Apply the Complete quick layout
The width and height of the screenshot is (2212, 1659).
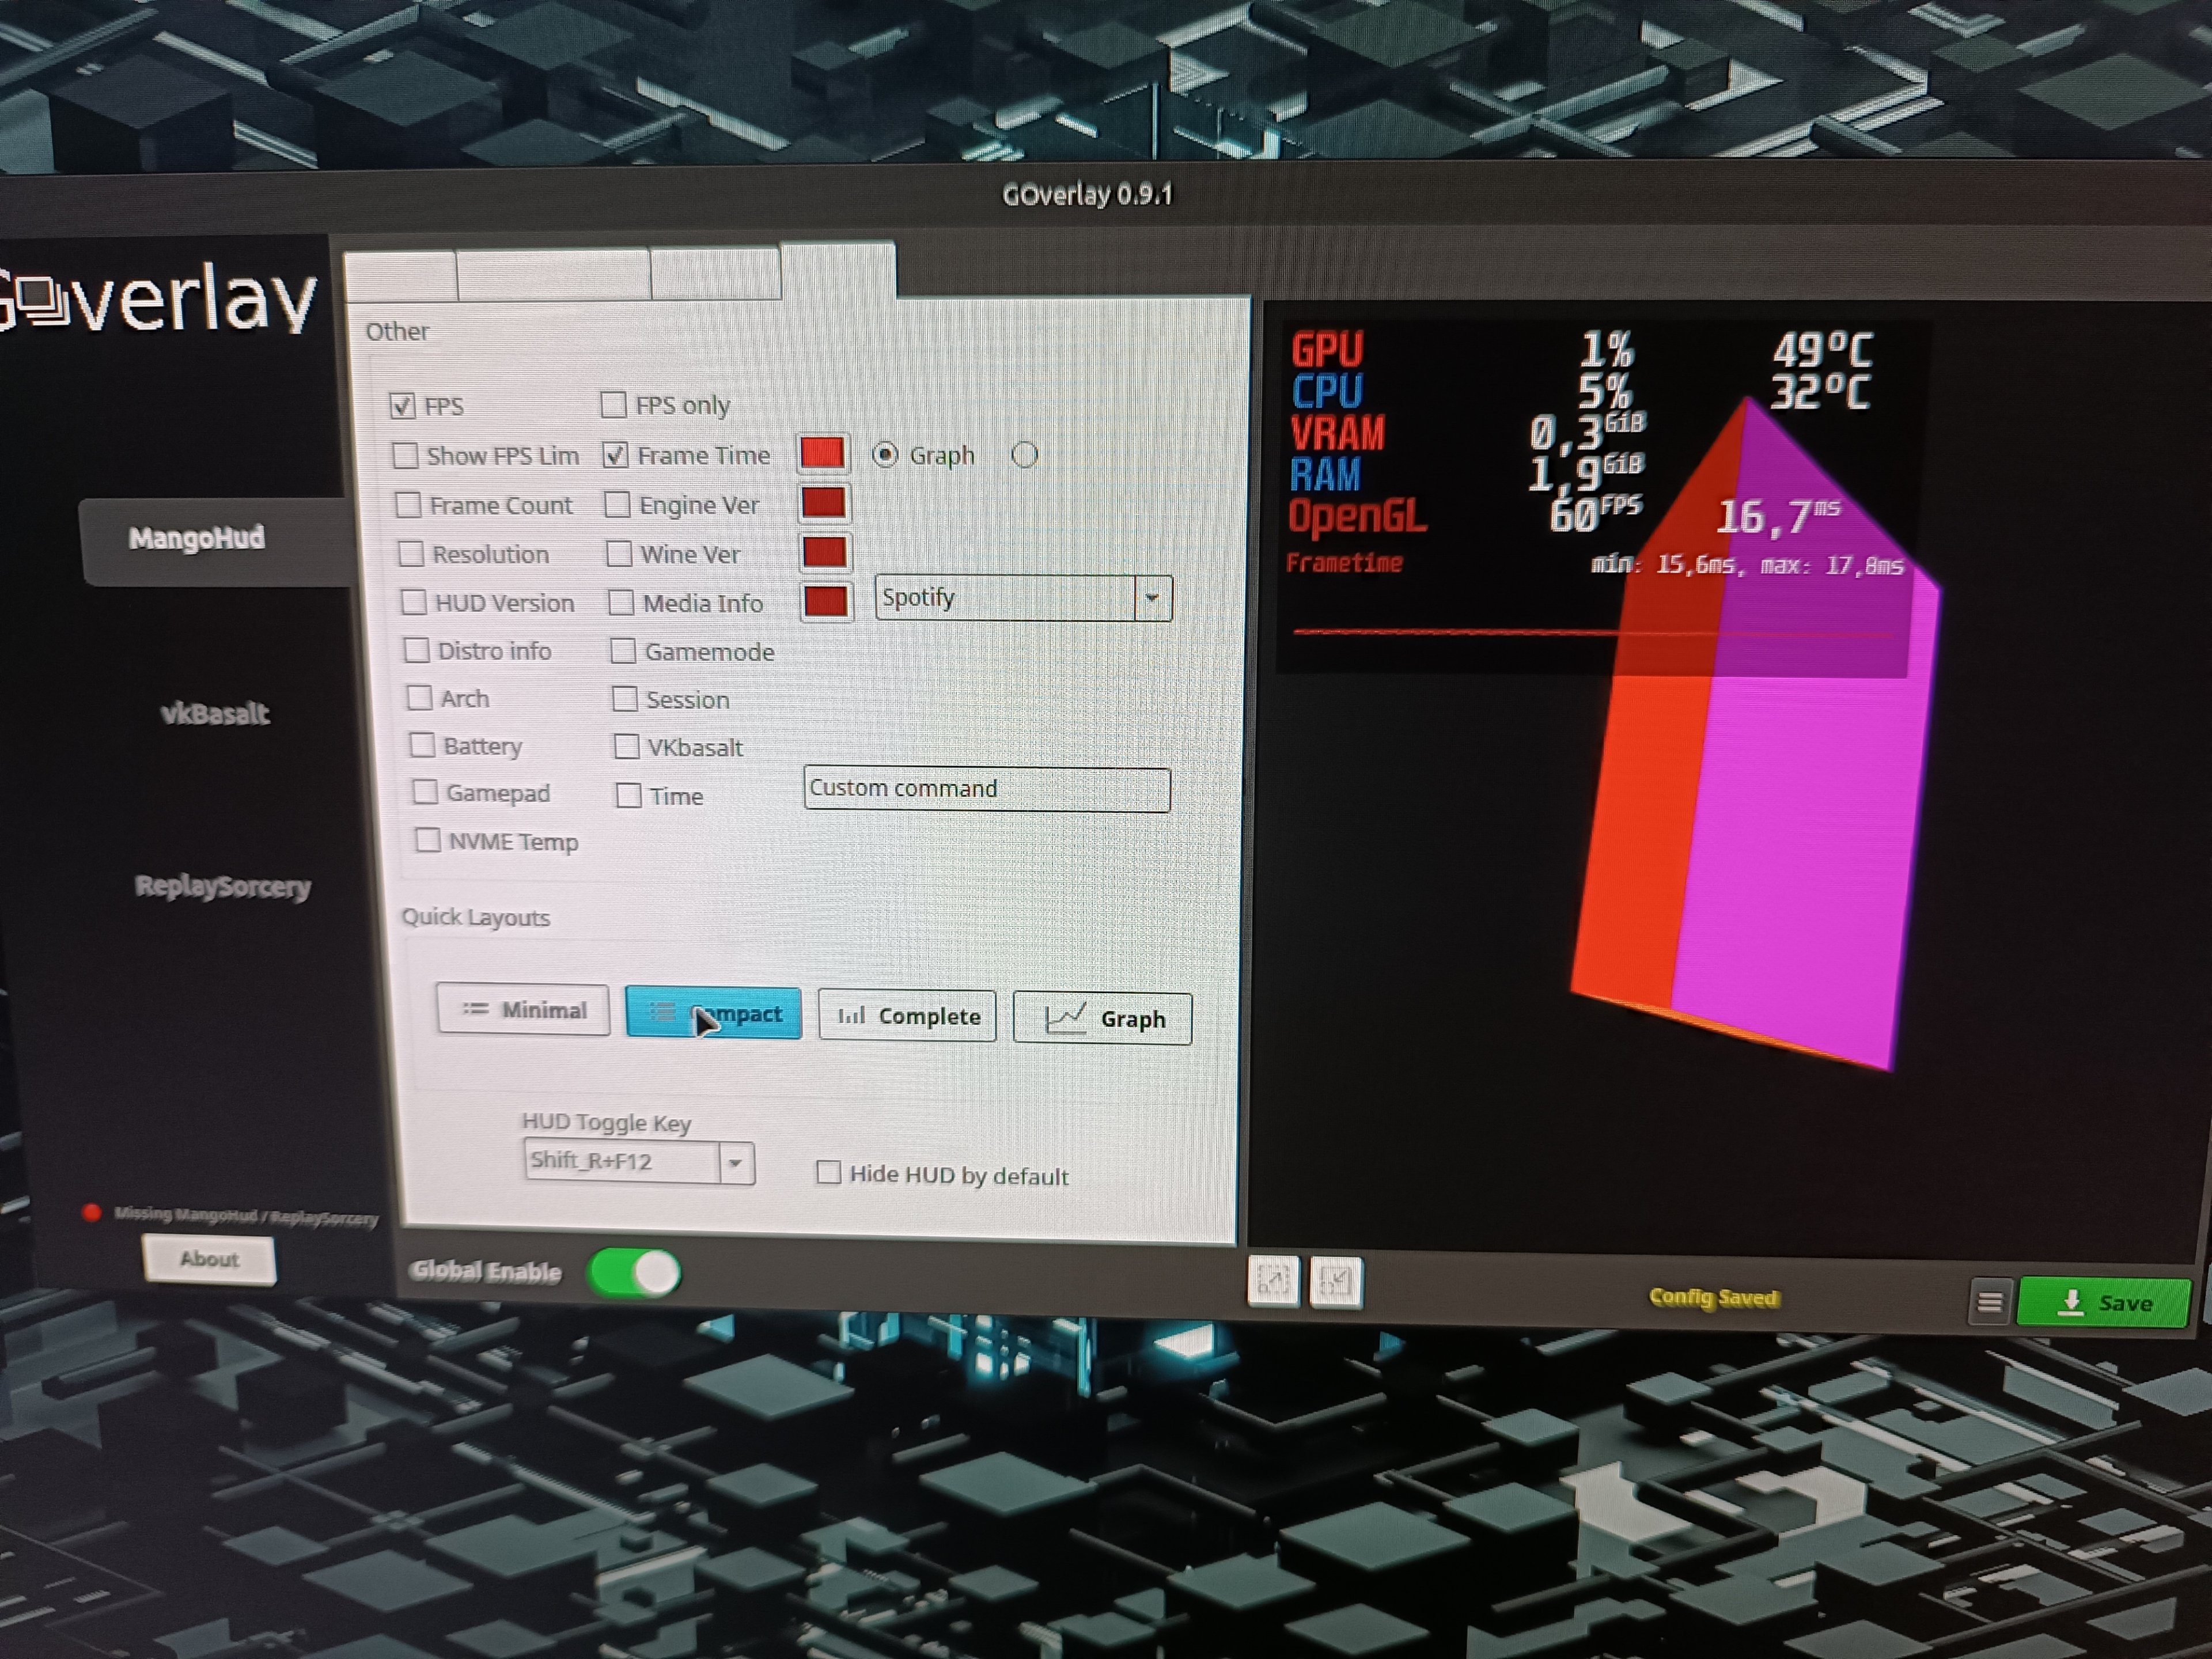click(x=907, y=1016)
